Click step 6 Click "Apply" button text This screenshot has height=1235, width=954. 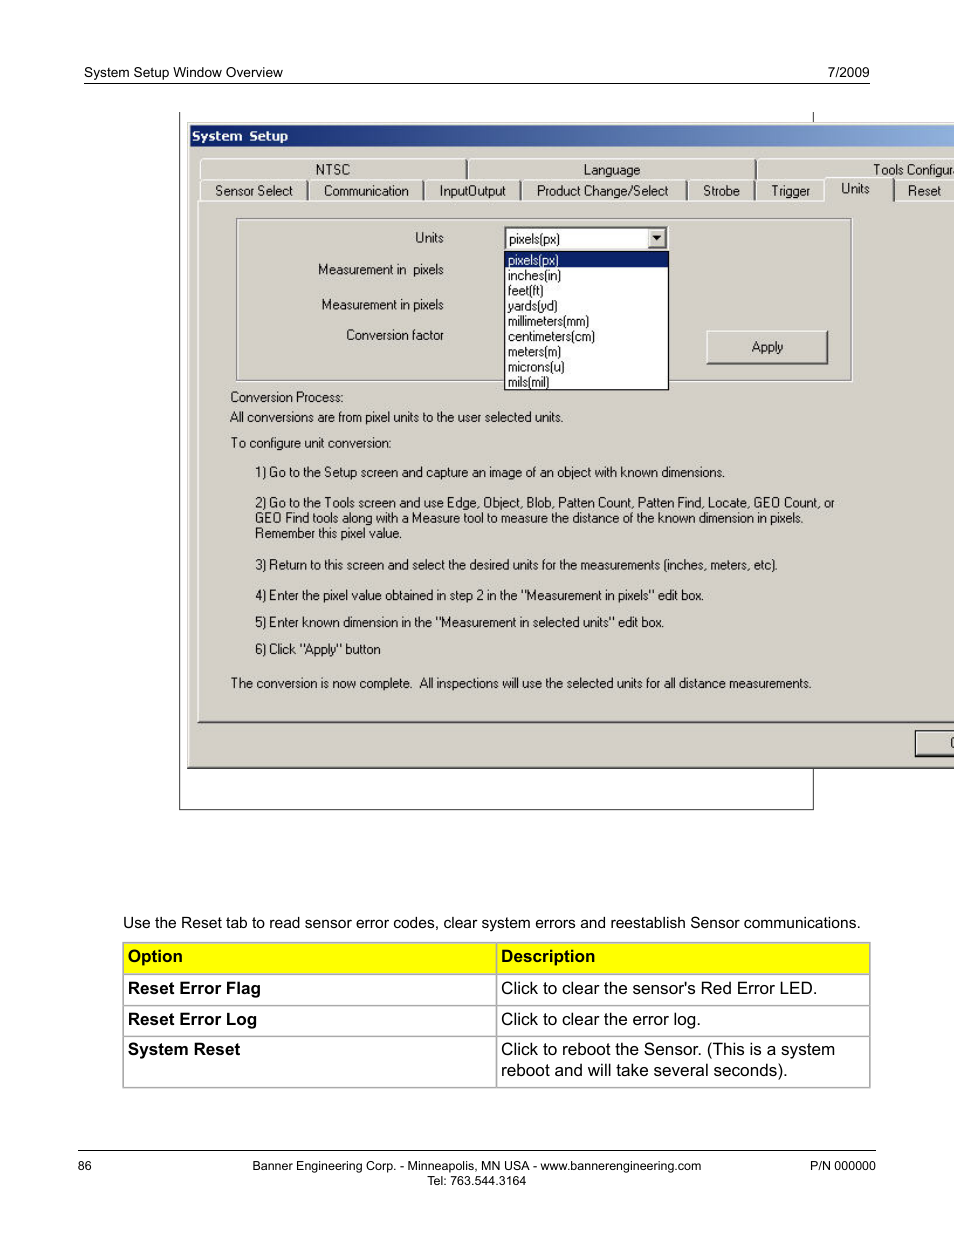318,649
